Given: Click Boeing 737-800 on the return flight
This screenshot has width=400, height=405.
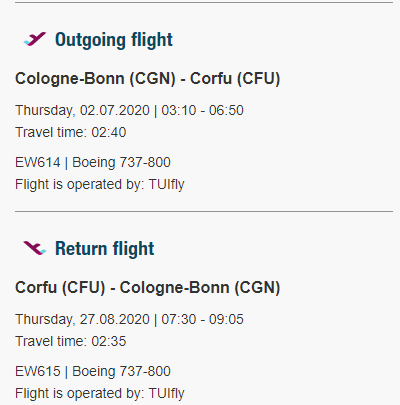Looking at the screenshot, I should click(x=121, y=371).
